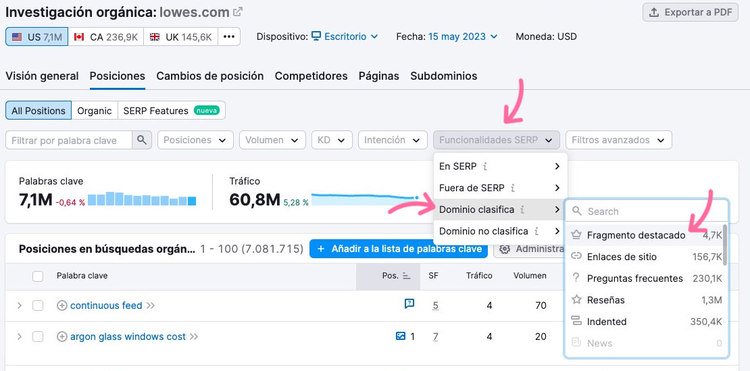Viewport: 750px width, 371px height.
Task: Click info icon beside Fuera de SERP
Action: [513, 188]
